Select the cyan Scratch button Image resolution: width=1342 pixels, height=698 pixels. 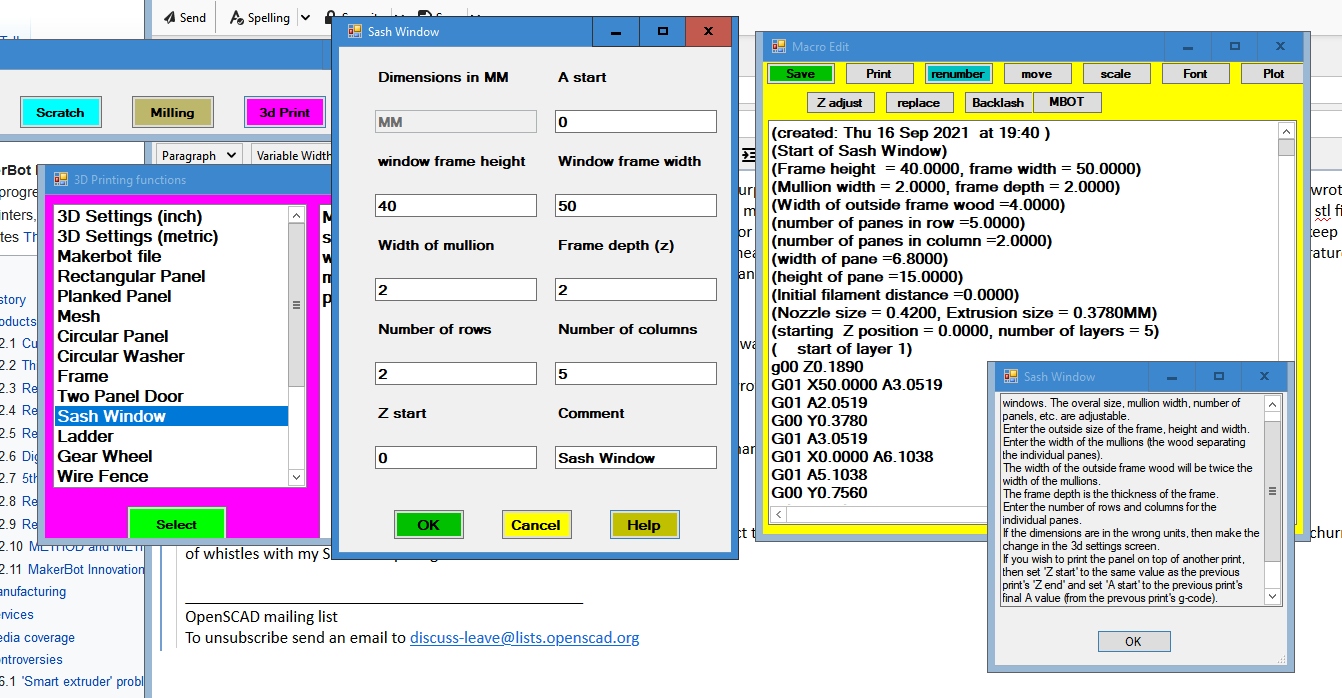pos(60,112)
